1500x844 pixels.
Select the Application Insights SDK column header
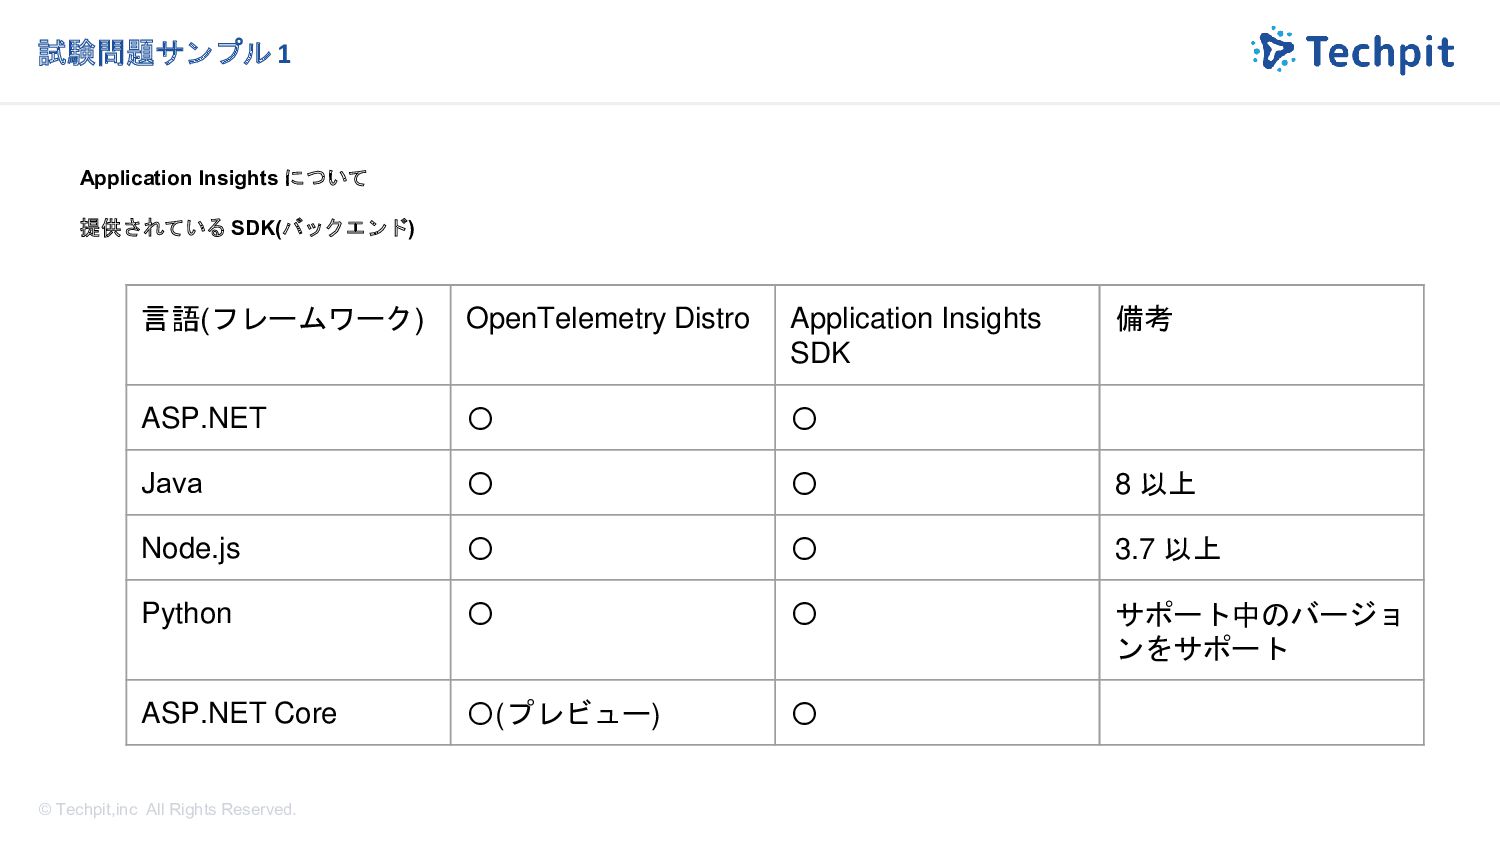click(937, 335)
